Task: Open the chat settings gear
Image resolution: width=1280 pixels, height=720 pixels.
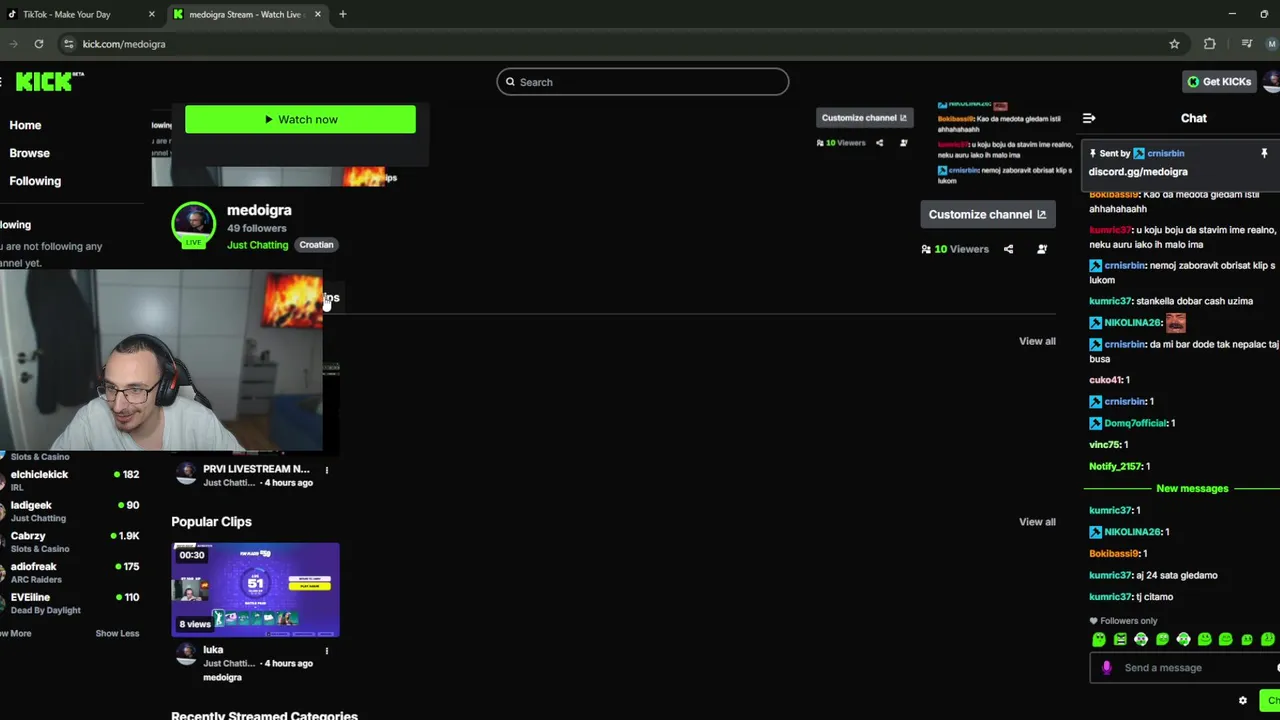Action: [x=1243, y=700]
